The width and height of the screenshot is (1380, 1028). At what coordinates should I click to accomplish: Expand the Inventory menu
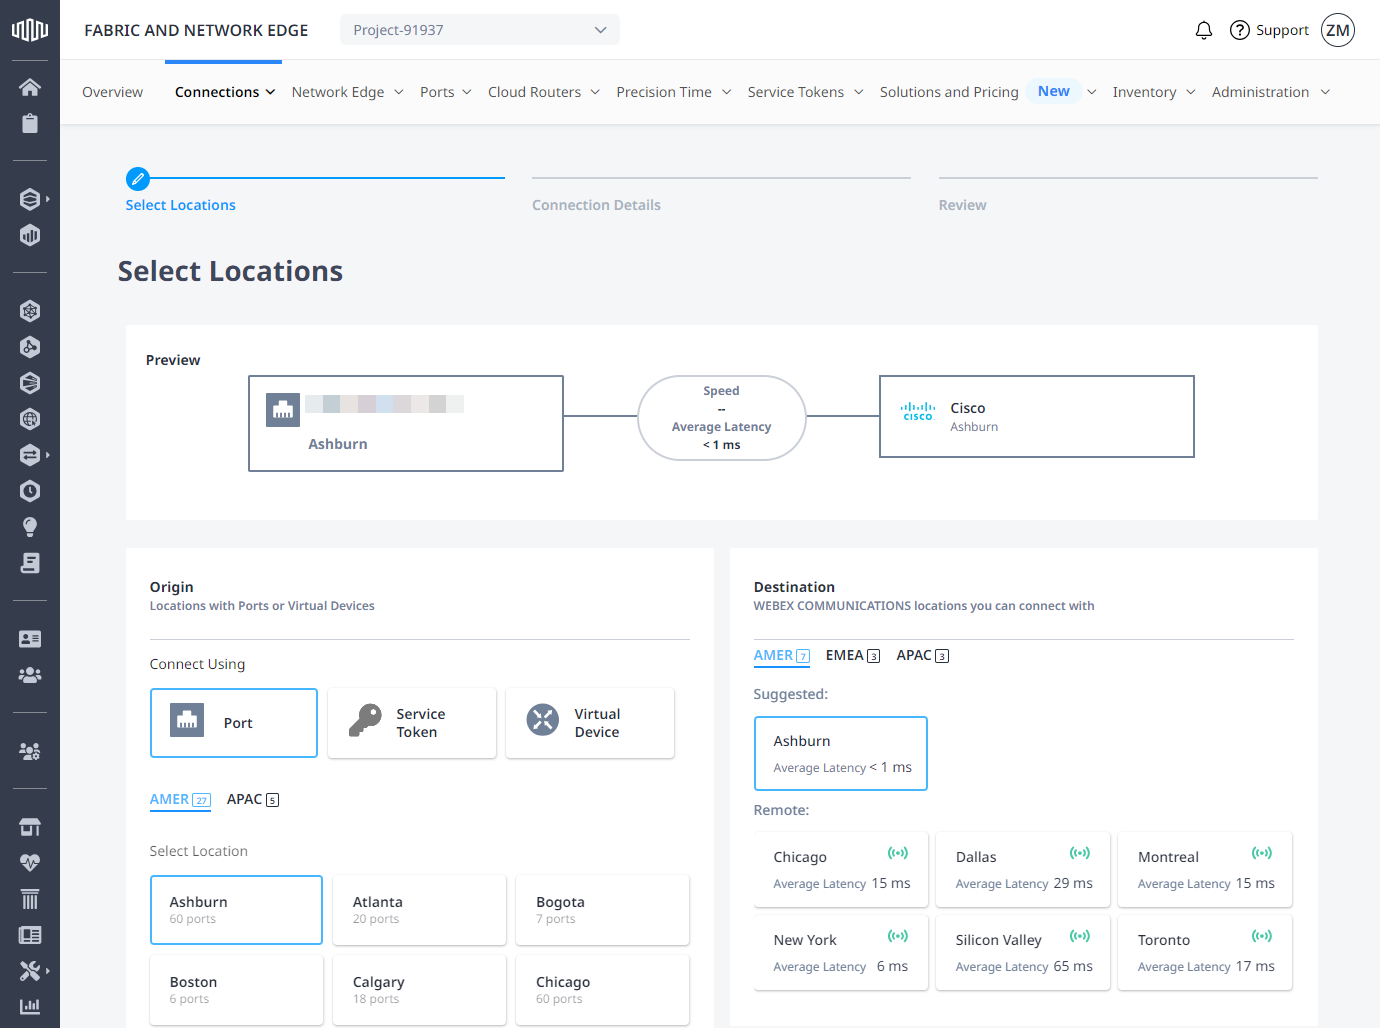click(x=1154, y=92)
